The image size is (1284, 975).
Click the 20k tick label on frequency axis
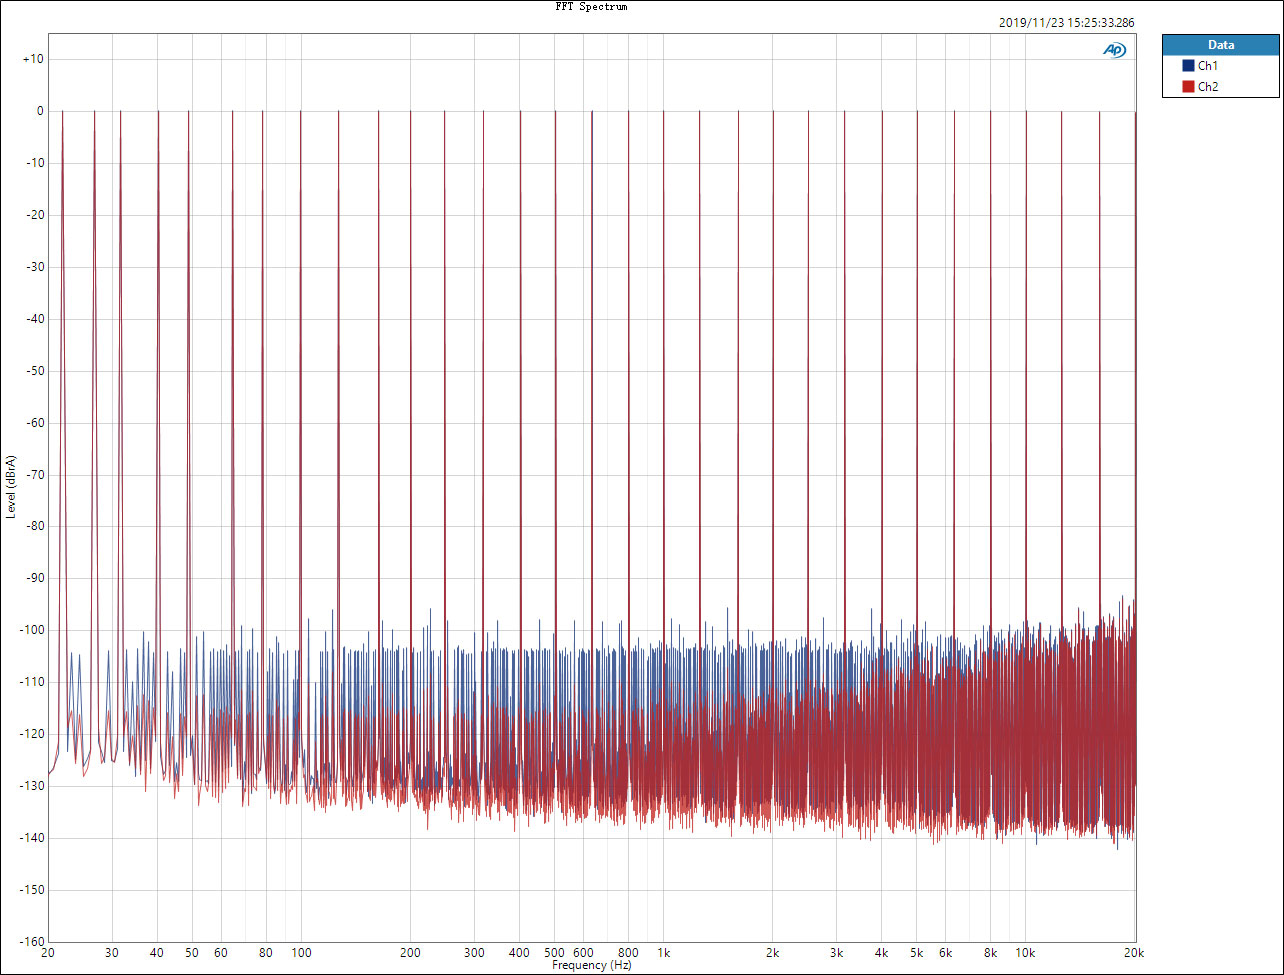pos(1134,953)
